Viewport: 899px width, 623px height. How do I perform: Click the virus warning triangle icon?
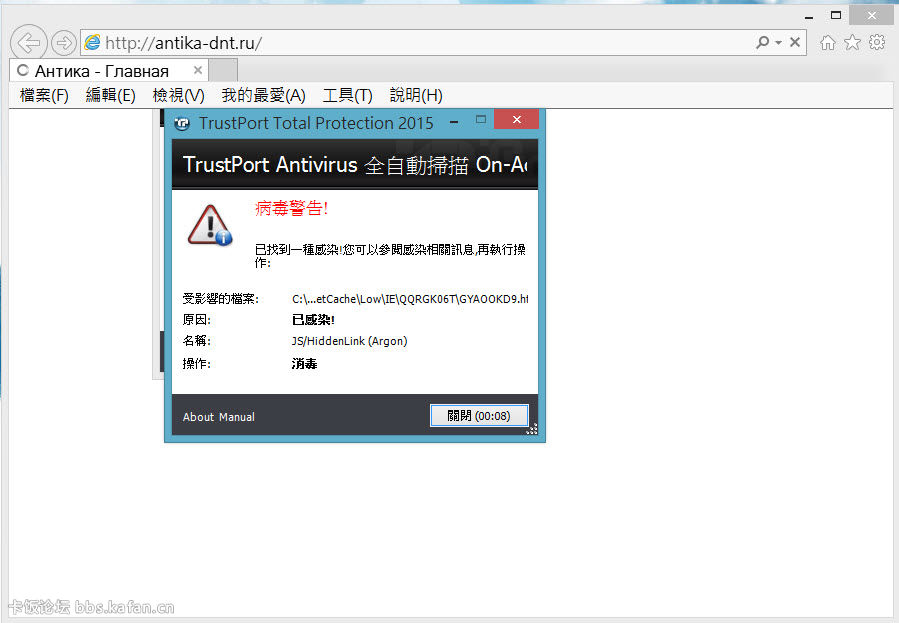pyautogui.click(x=210, y=225)
